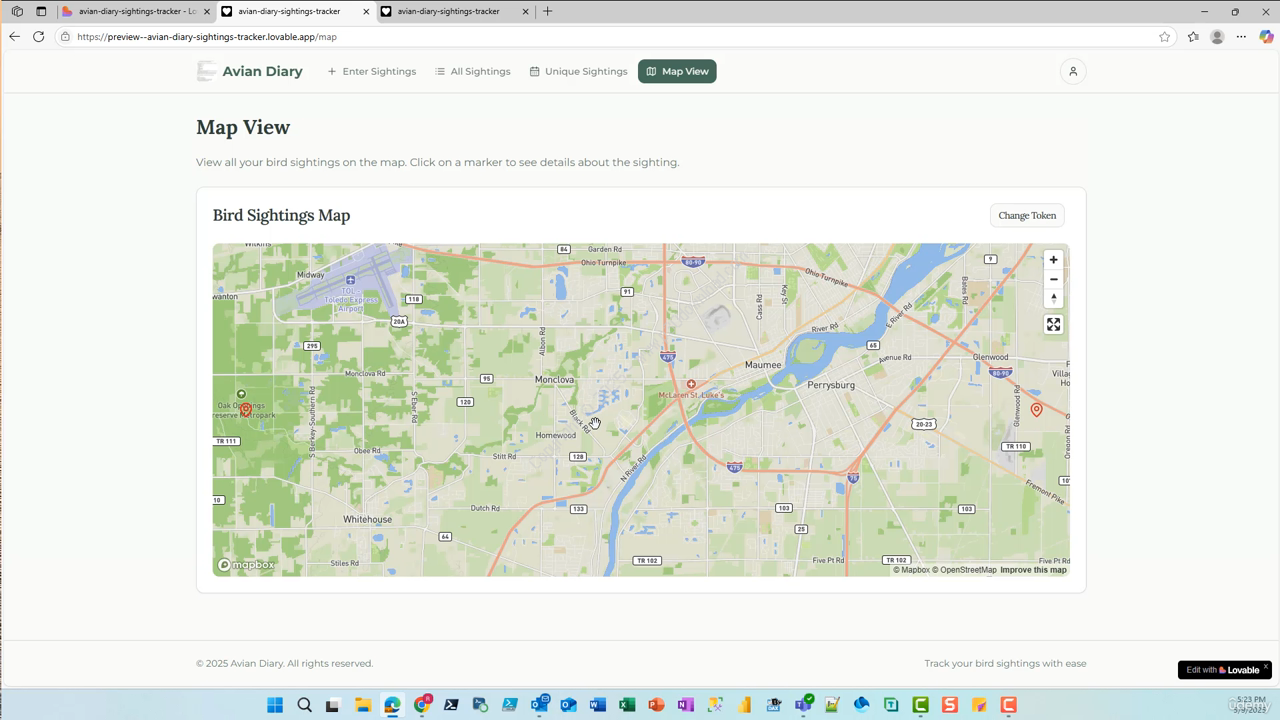The height and width of the screenshot is (720, 1280).
Task: Open Word from the taskbar
Action: [x=598, y=705]
